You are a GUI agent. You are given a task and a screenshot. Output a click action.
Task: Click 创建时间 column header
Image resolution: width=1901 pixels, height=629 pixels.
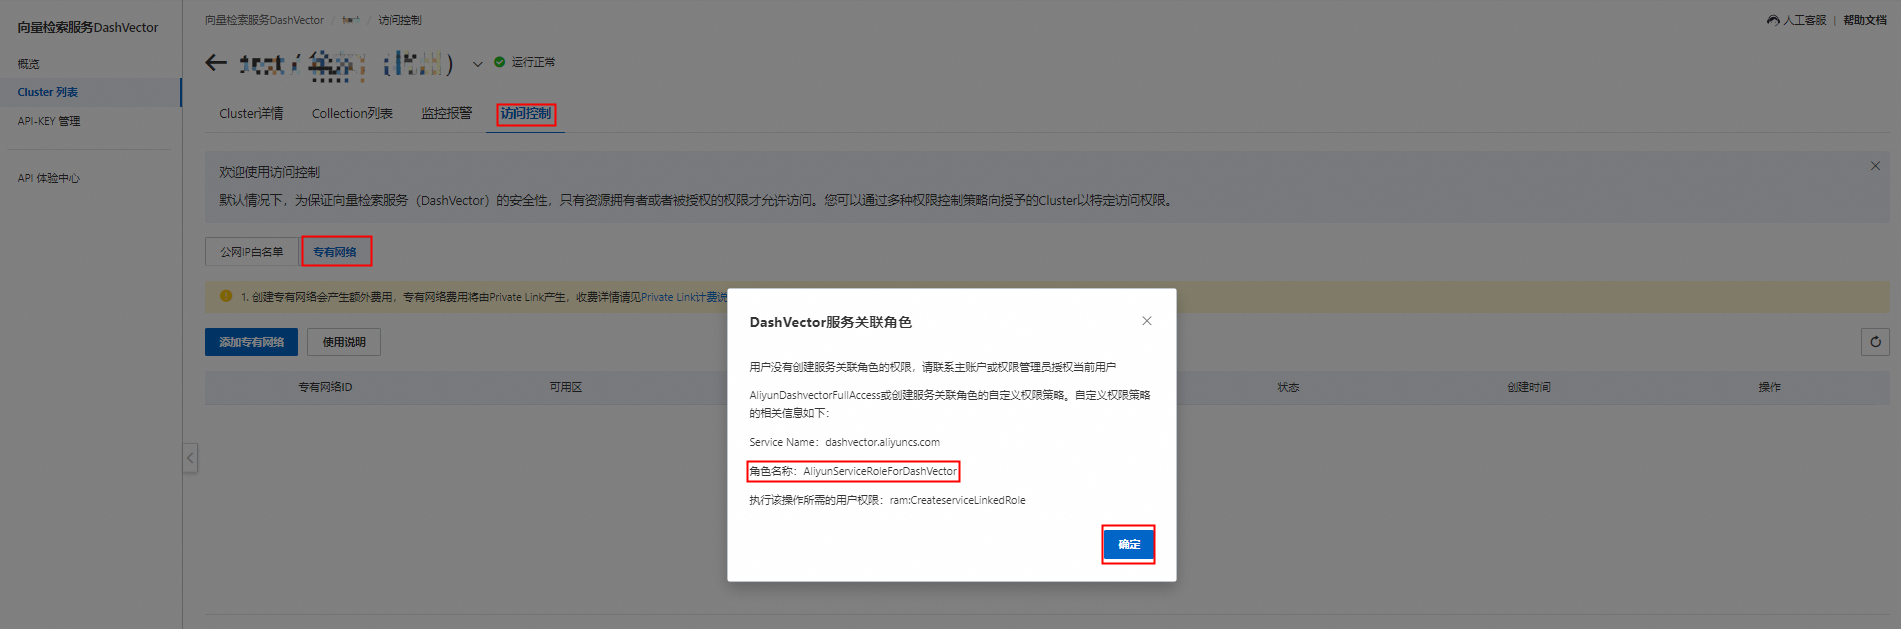1529,387
